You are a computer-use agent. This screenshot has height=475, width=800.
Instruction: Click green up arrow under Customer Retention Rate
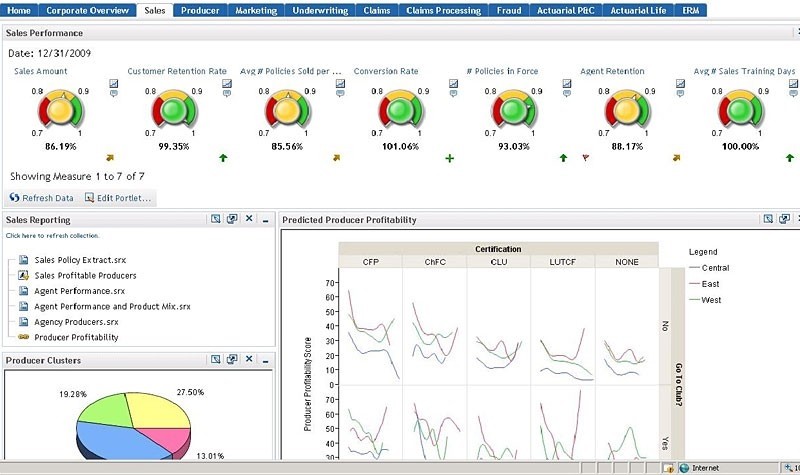(223, 158)
